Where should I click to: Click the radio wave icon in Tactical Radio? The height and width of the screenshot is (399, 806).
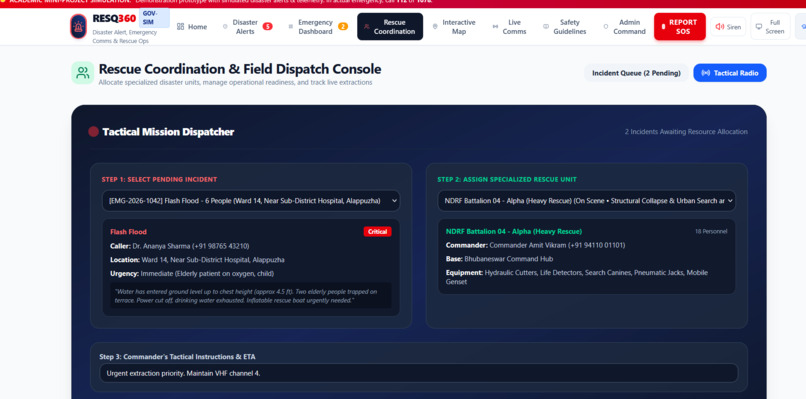[x=706, y=73]
